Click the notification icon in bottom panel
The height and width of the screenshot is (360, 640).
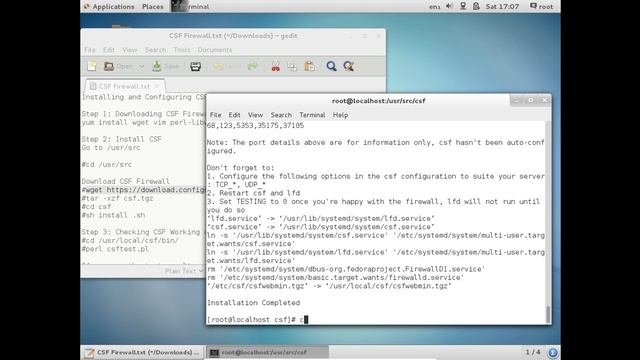click(x=553, y=352)
